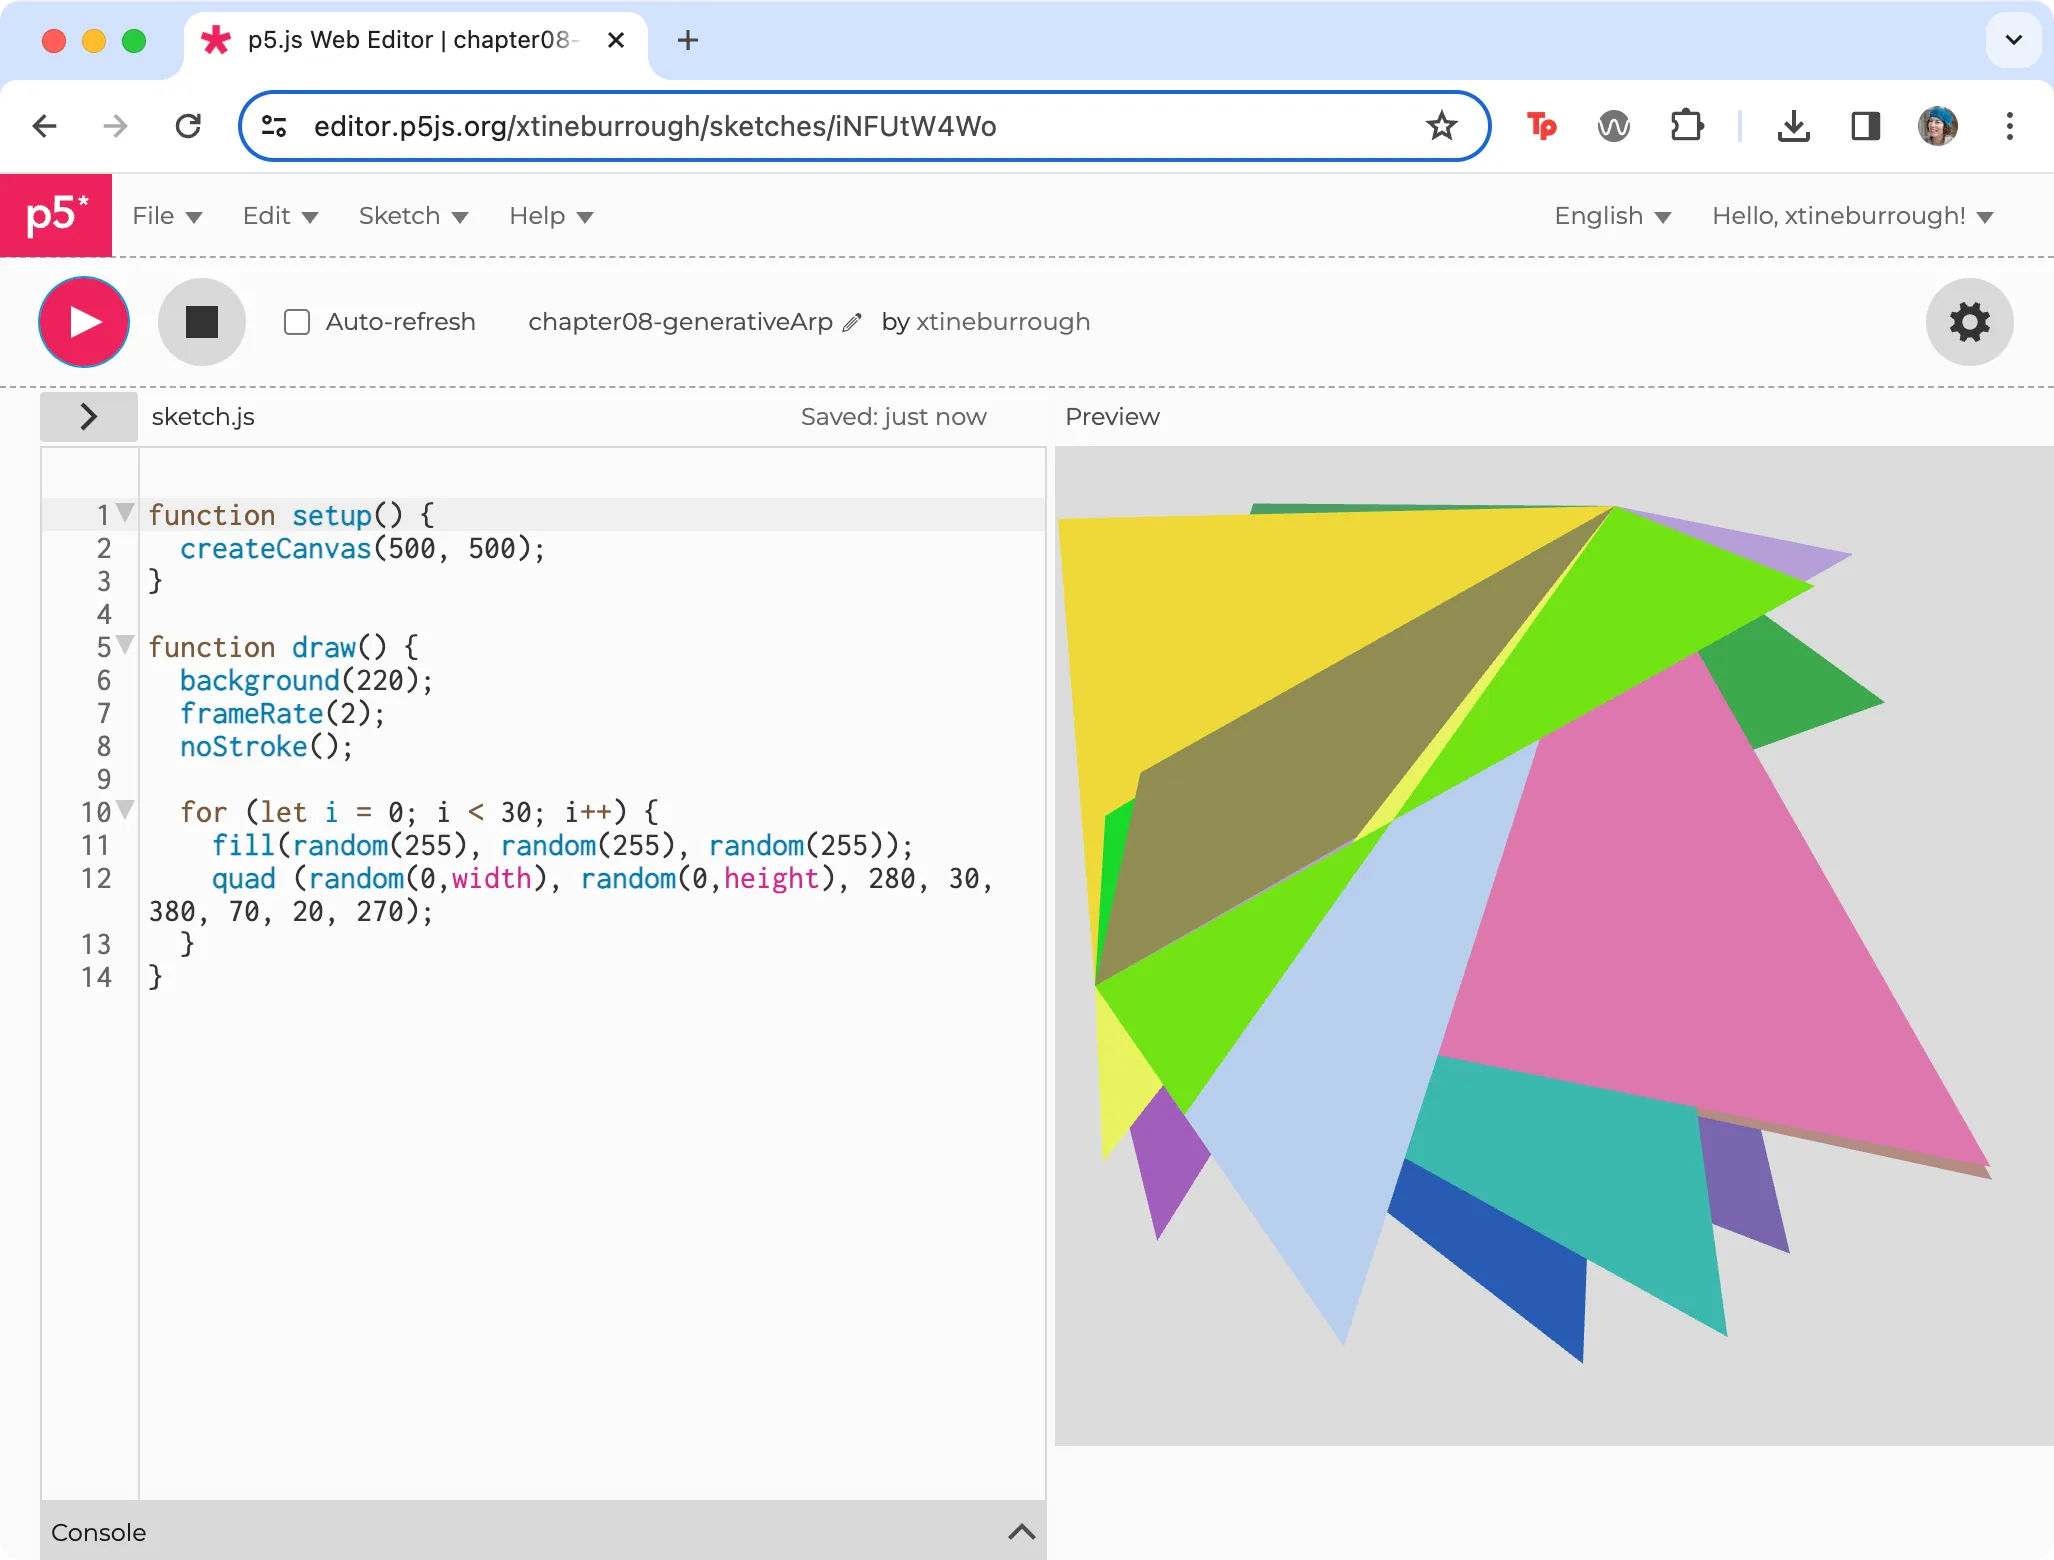The height and width of the screenshot is (1560, 2054).
Task: Open the Sketch menu
Action: (412, 216)
